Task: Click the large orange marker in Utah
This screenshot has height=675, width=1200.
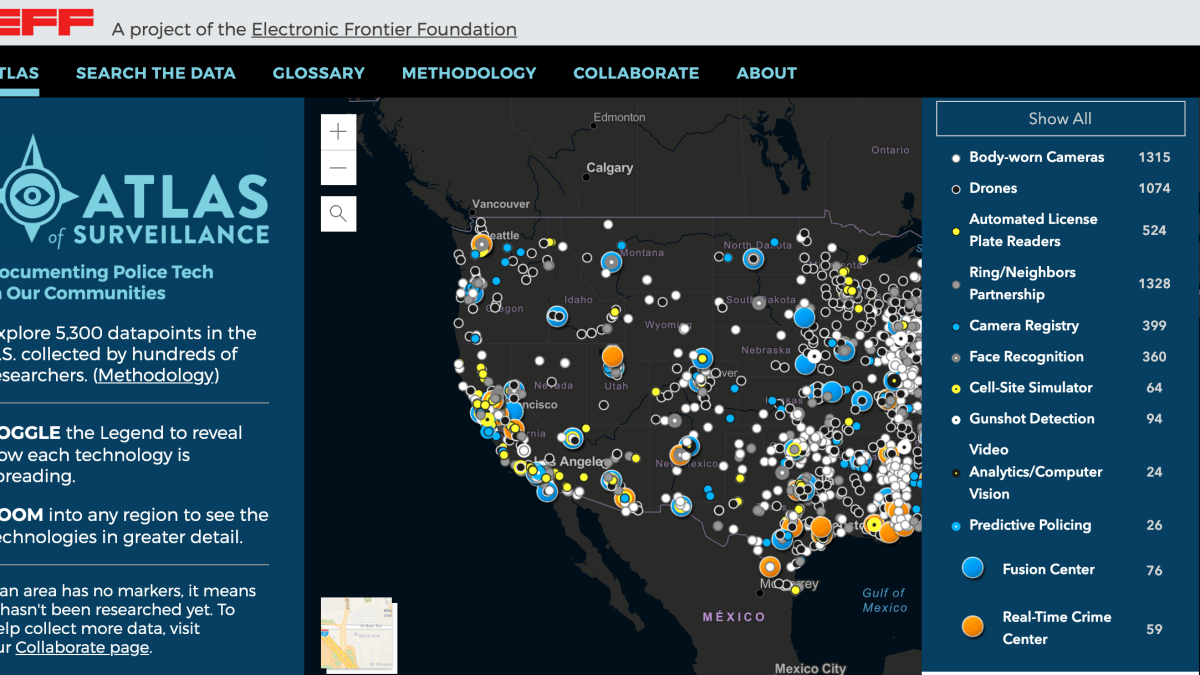Action: click(613, 355)
